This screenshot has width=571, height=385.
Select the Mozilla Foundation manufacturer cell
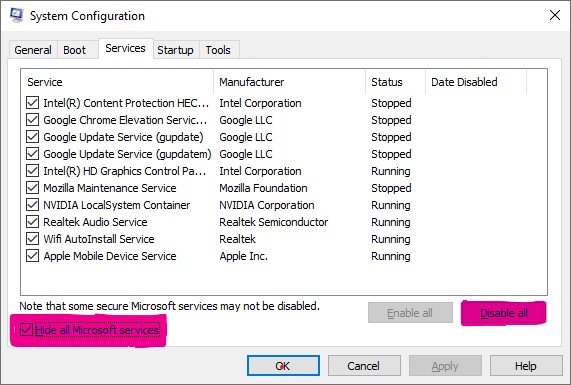pos(263,188)
